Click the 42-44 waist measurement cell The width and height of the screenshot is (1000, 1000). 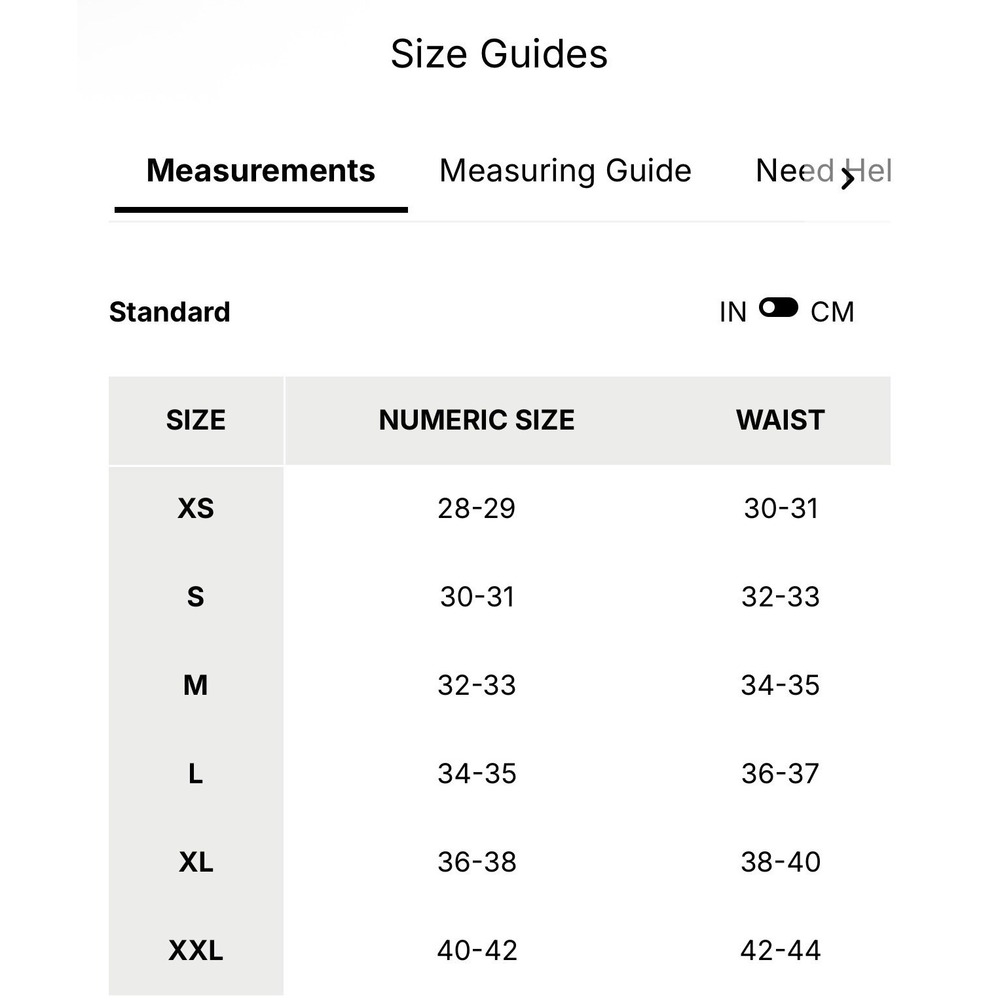pos(780,951)
